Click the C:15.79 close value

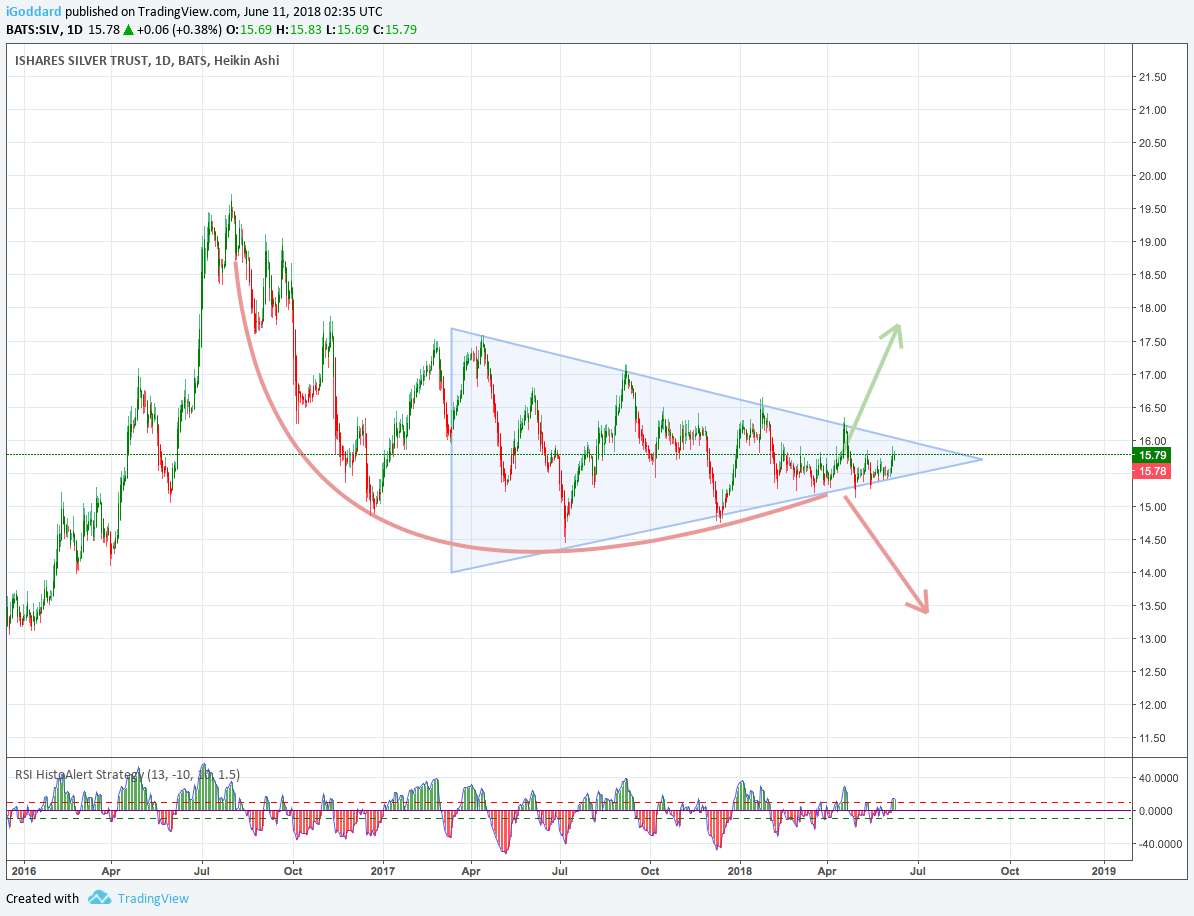pyautogui.click(x=393, y=30)
